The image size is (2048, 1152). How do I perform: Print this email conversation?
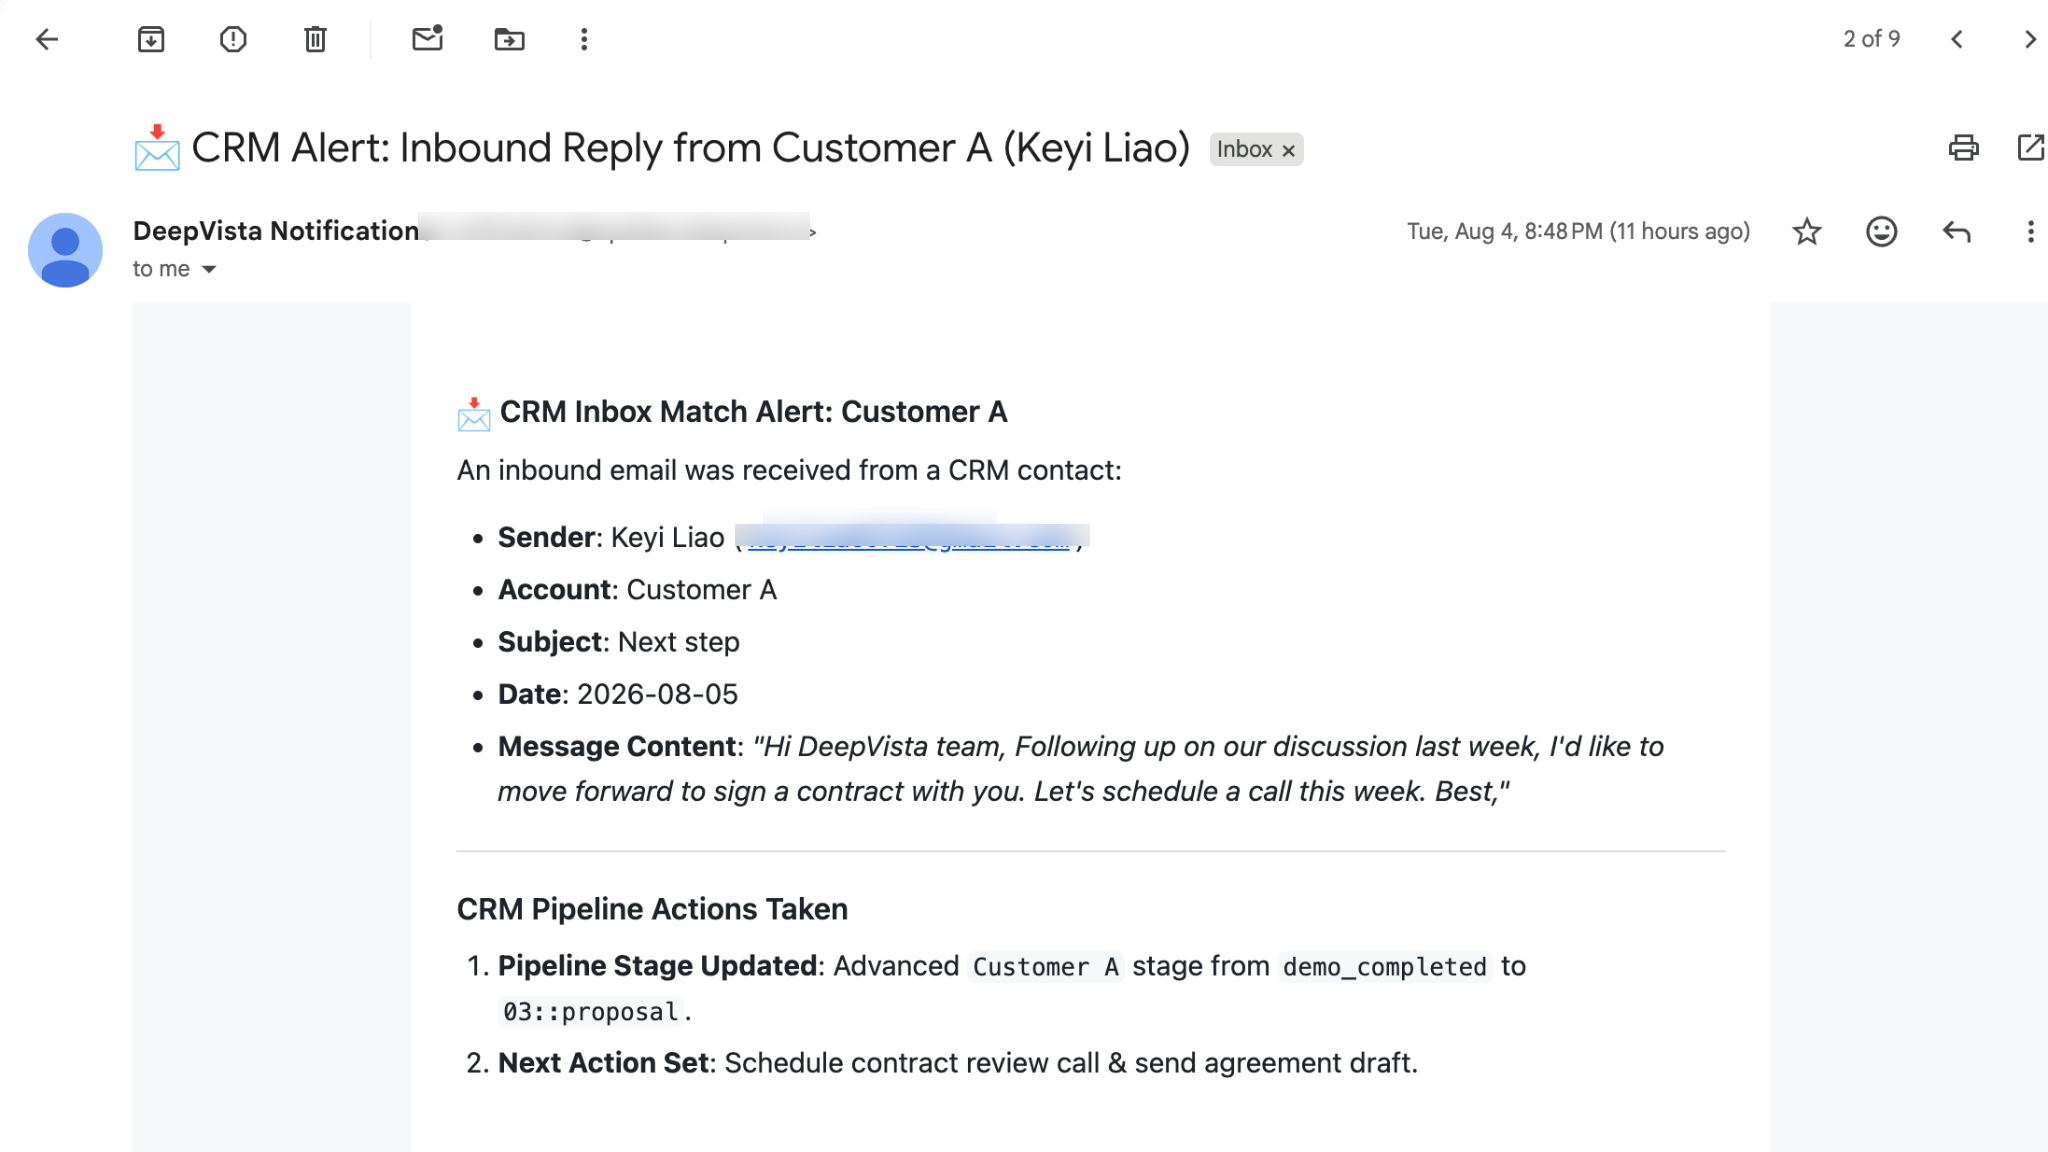click(x=1963, y=148)
